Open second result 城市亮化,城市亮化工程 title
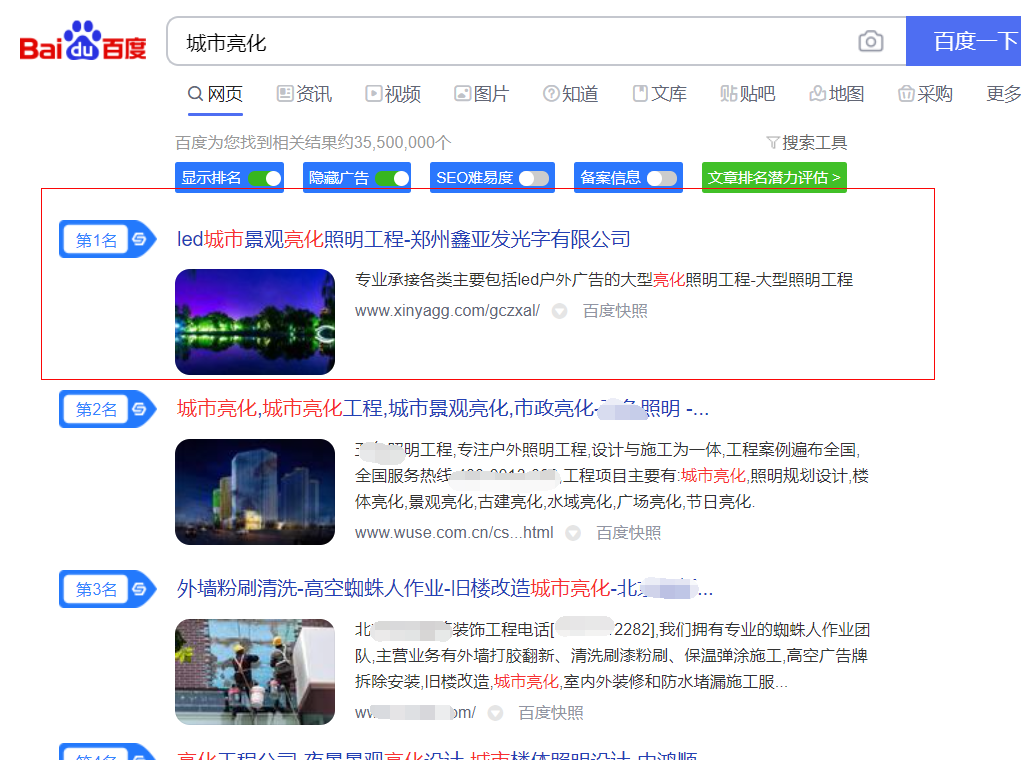Image resolution: width=1021 pixels, height=760 pixels. click(x=443, y=408)
